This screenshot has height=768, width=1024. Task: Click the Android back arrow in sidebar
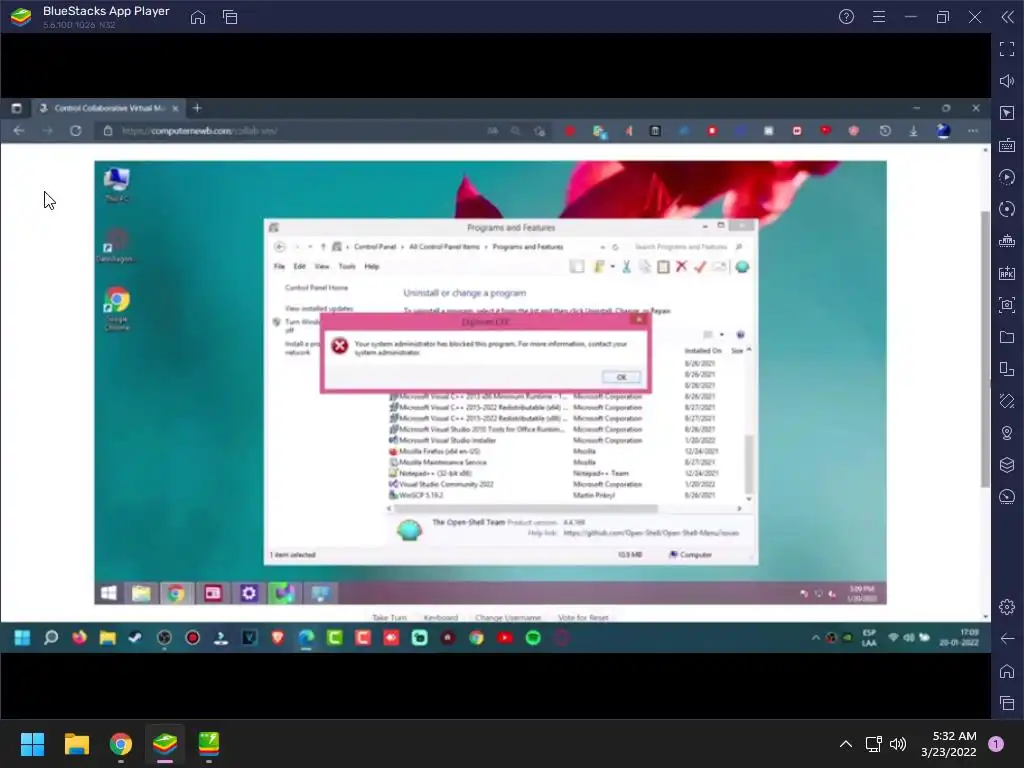[x=1006, y=639]
